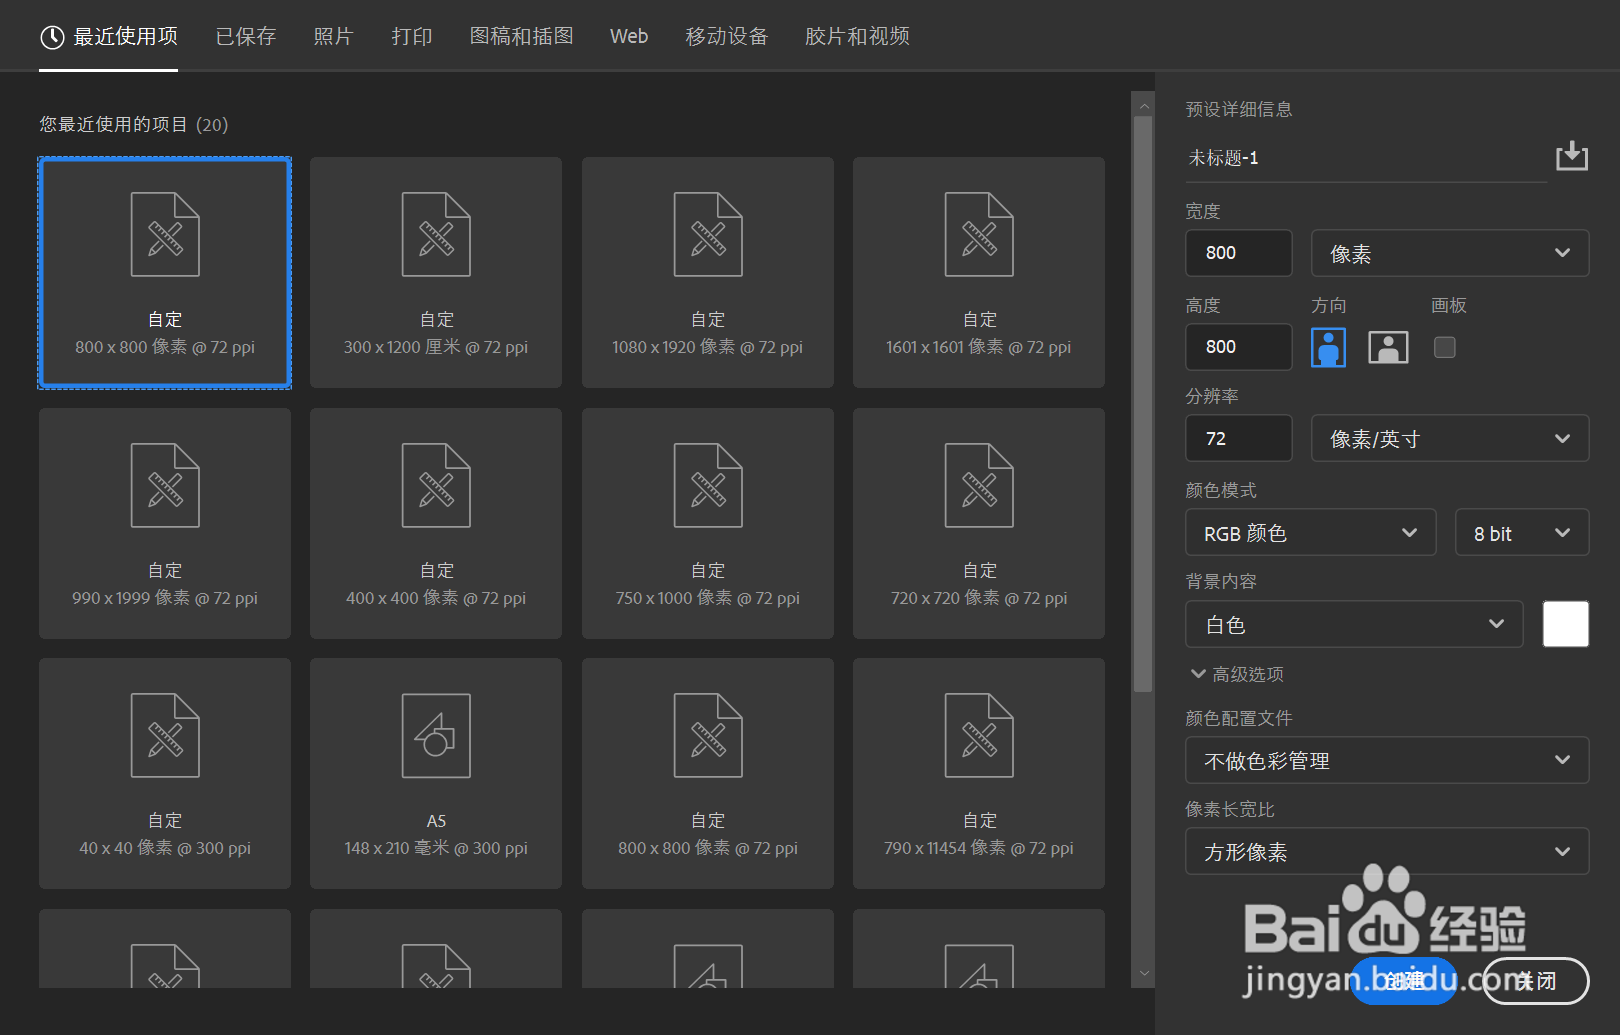Select landscape orientation icon
The image size is (1620, 1035).
pyautogui.click(x=1388, y=347)
